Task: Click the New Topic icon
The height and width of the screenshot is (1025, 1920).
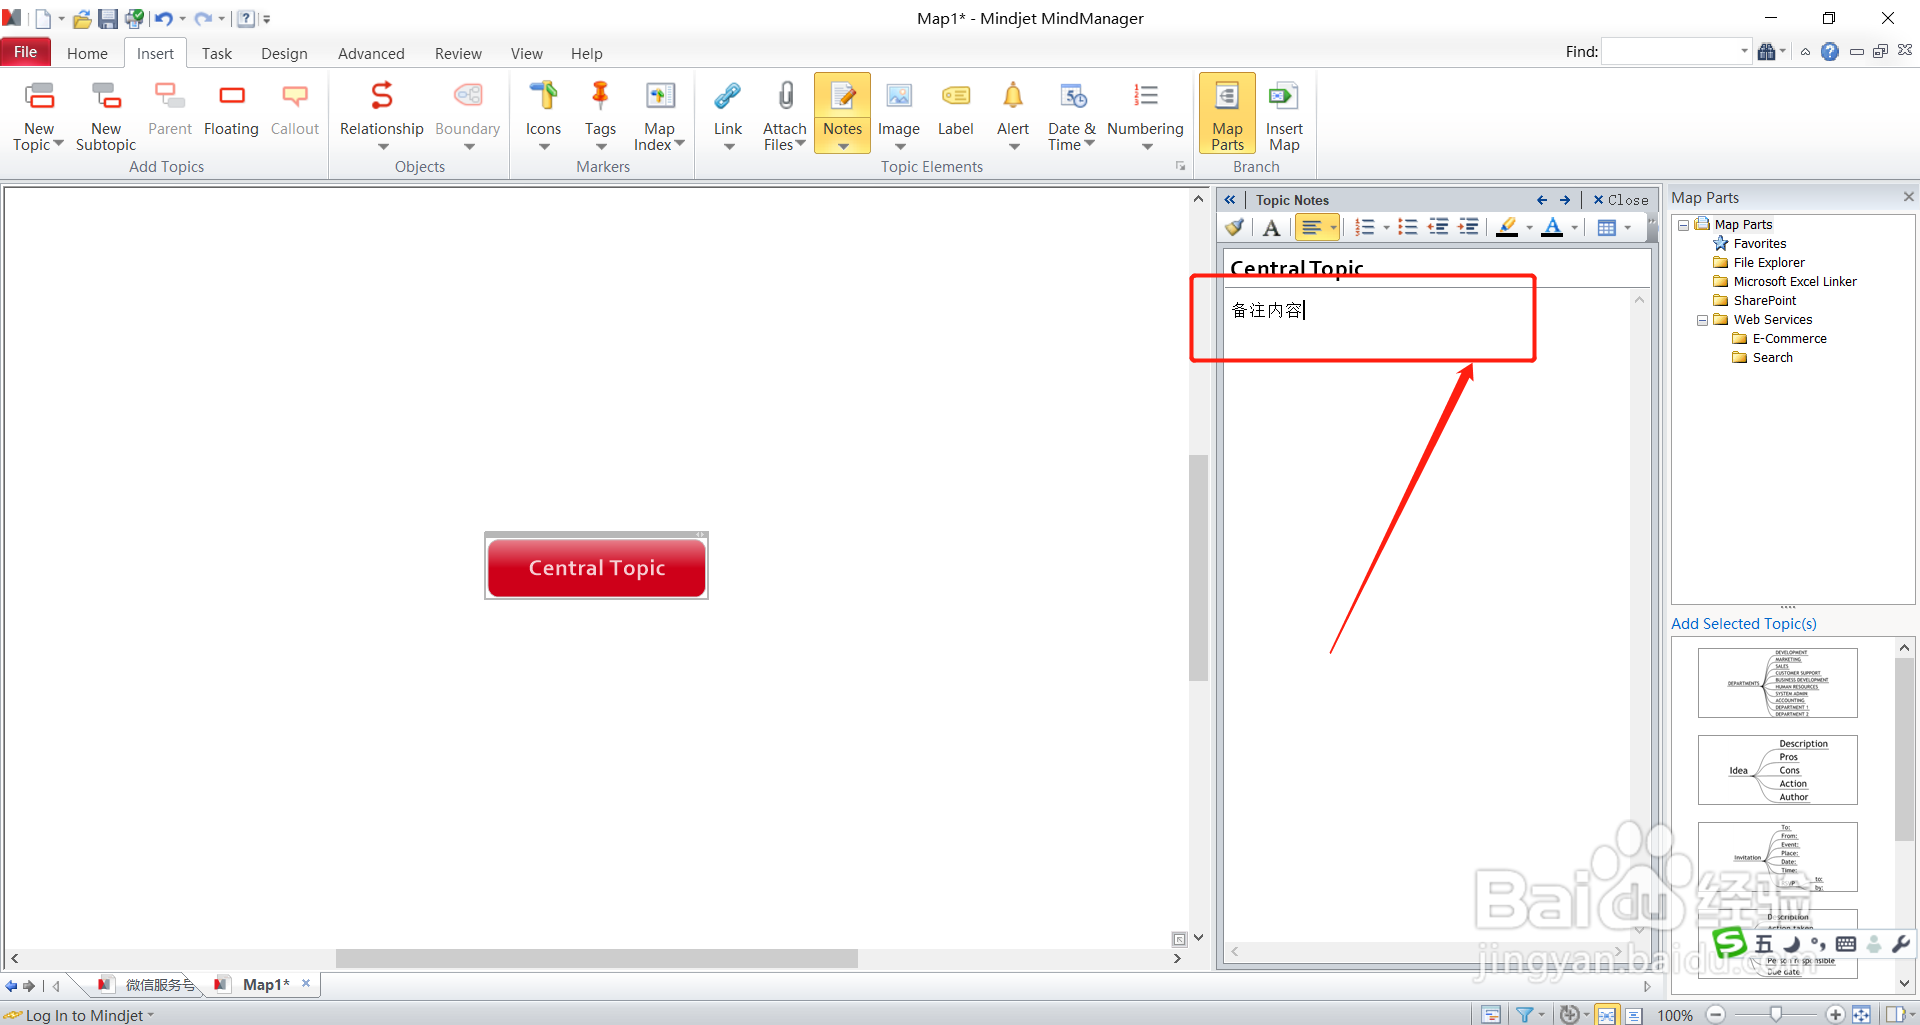Action: tap(39, 96)
